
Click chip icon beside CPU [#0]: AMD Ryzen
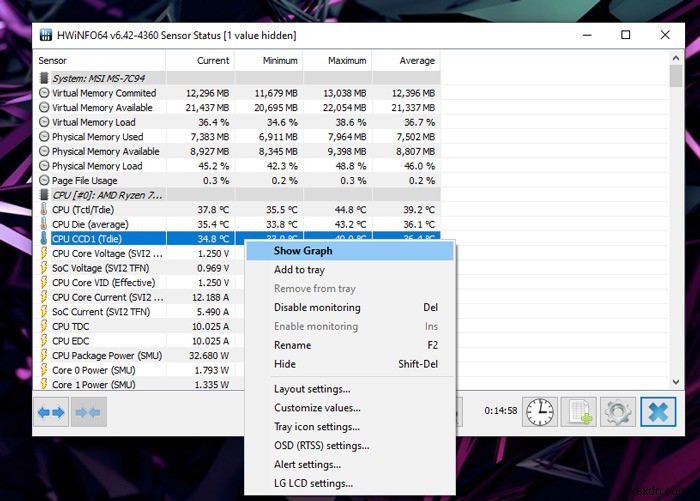click(44, 195)
